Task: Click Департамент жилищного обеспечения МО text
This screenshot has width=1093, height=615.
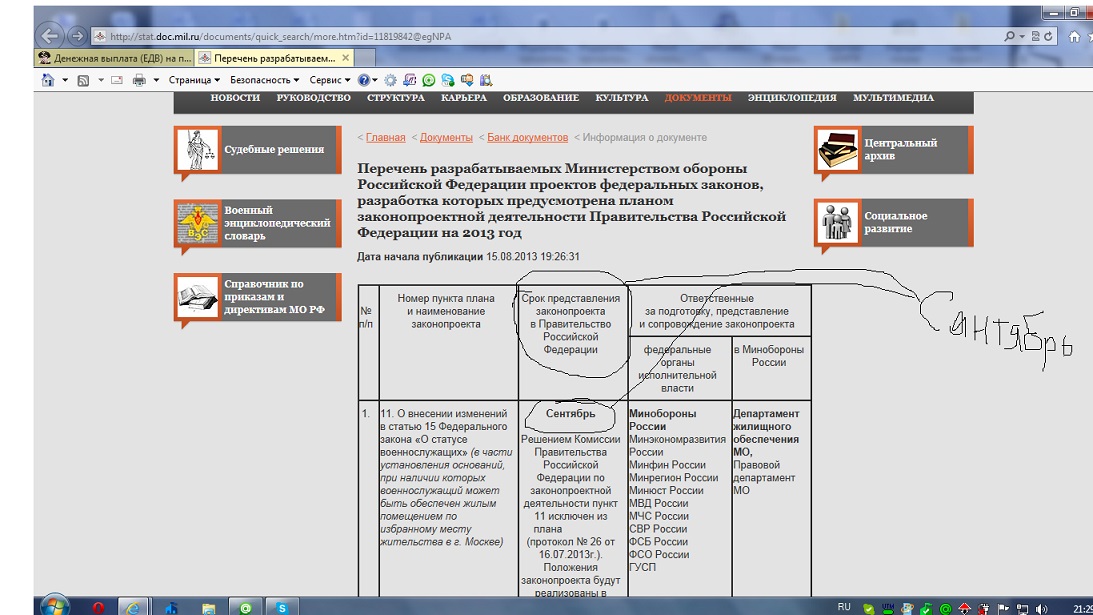Action: (x=766, y=433)
